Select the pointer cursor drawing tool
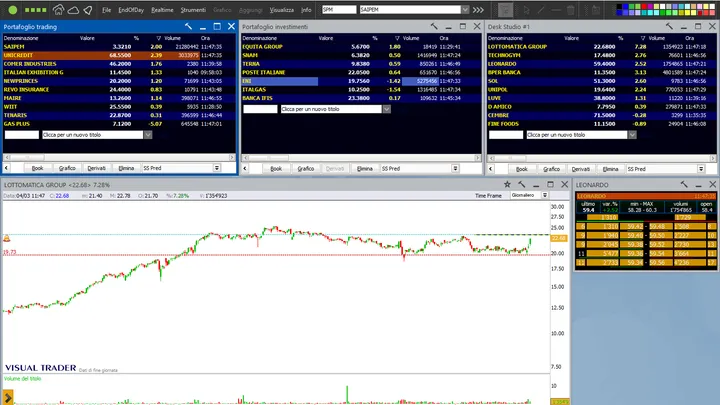720x405 pixels. click(526, 10)
